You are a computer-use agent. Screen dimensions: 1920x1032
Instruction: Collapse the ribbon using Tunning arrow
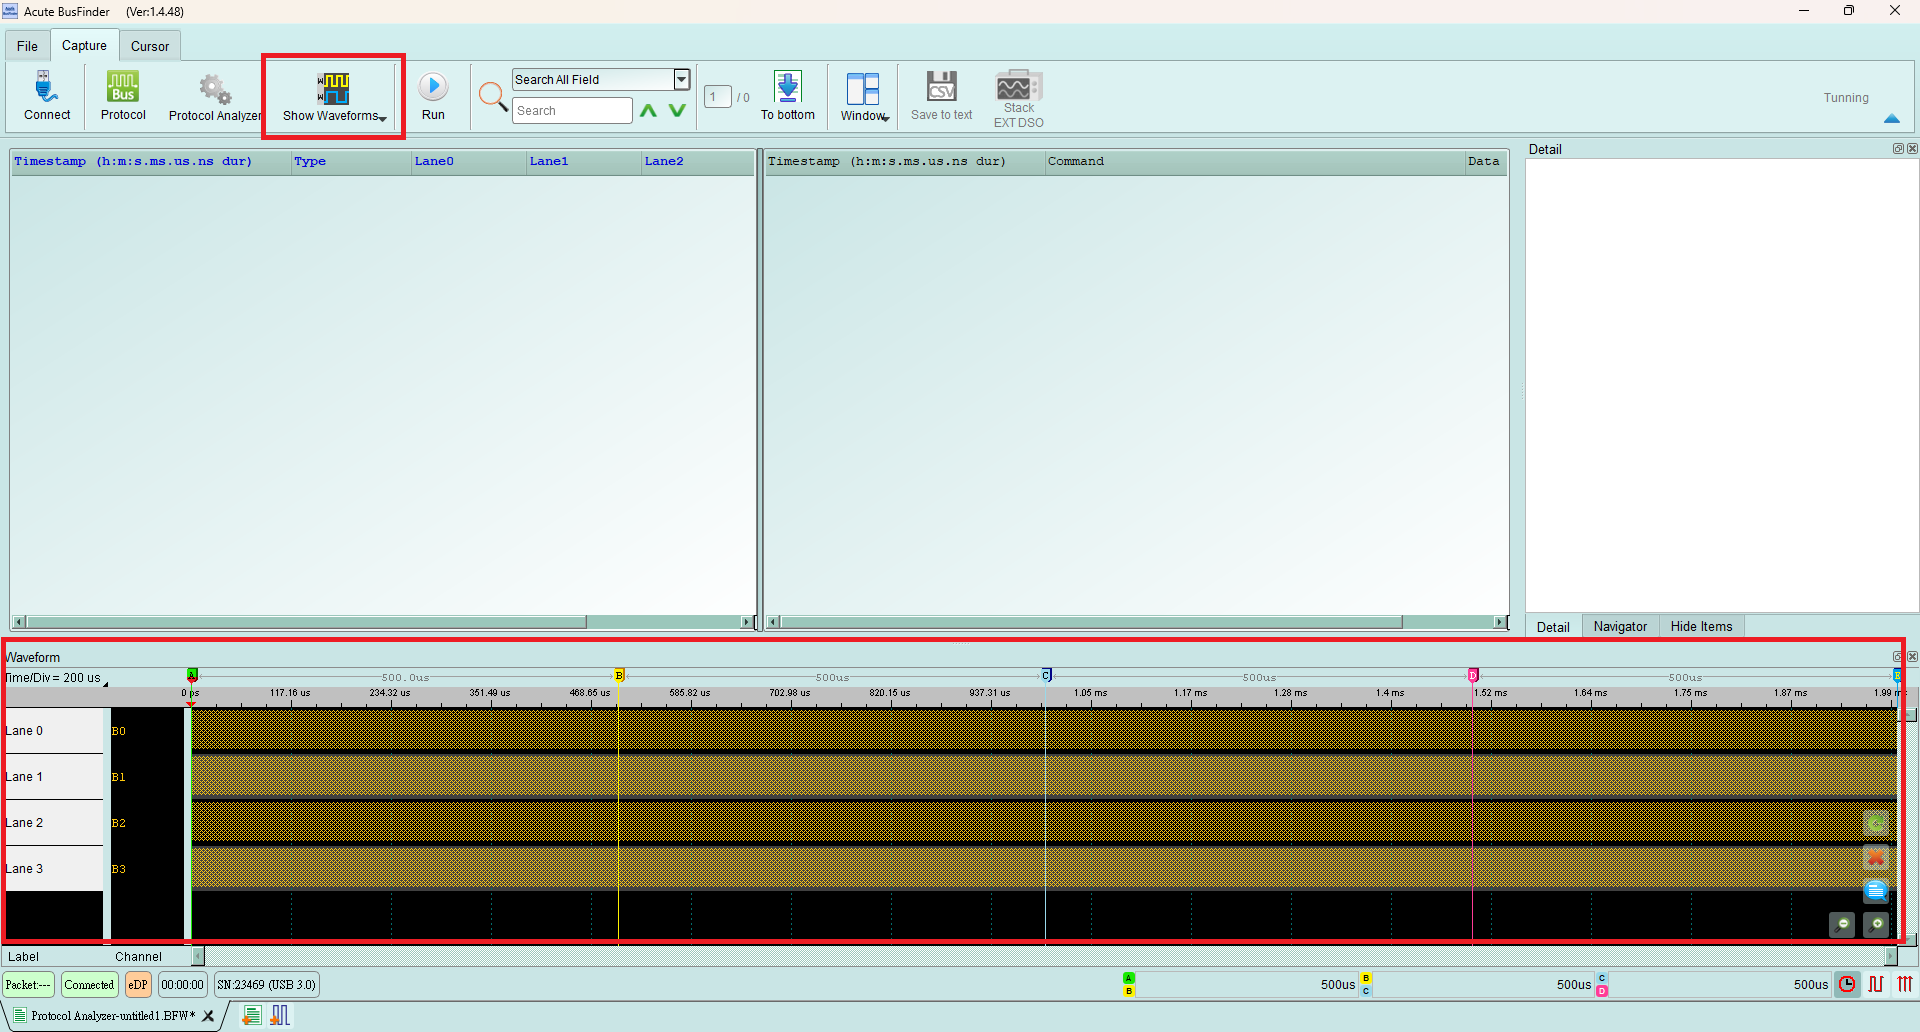1891,119
